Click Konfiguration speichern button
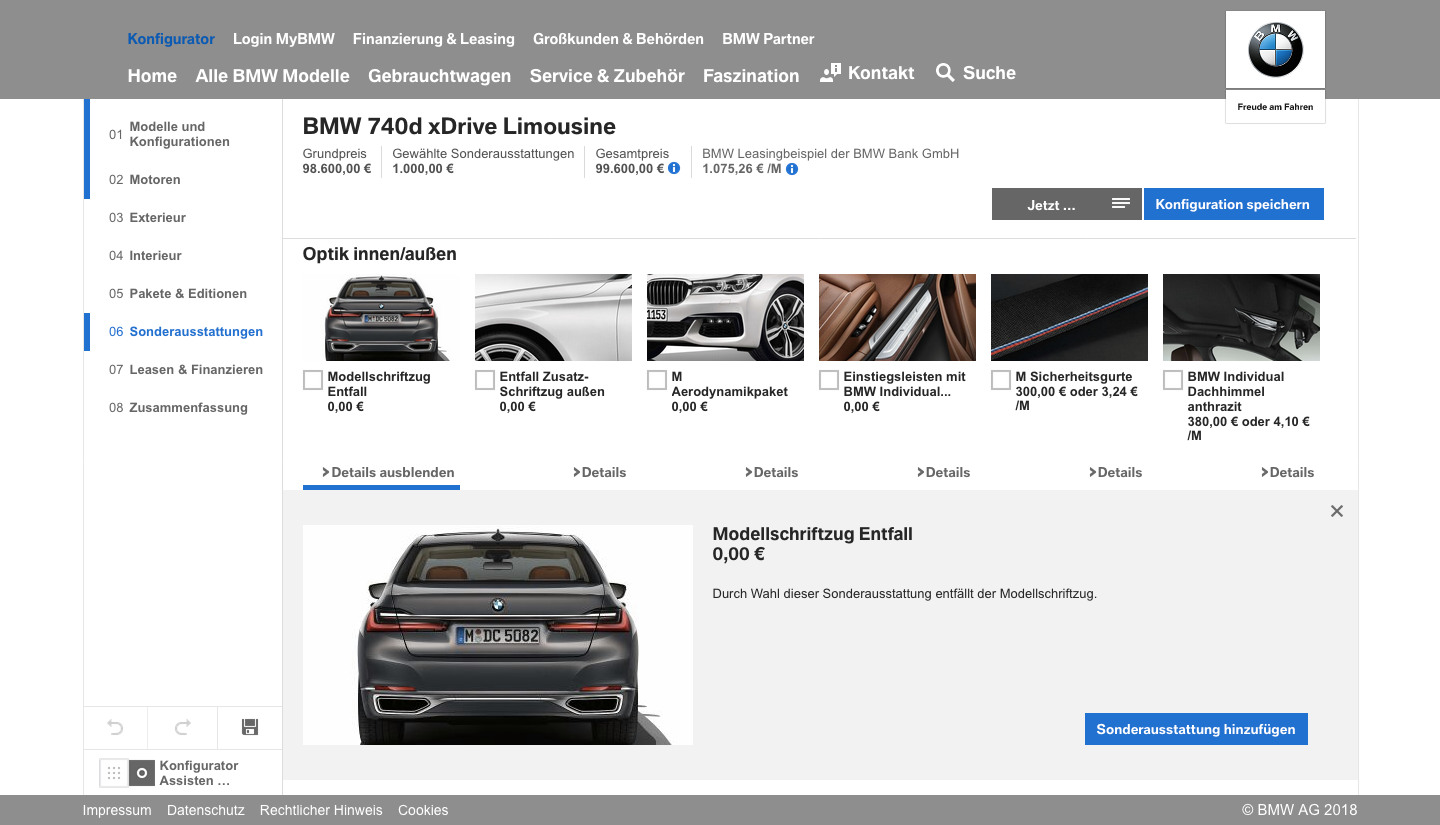 click(x=1233, y=204)
